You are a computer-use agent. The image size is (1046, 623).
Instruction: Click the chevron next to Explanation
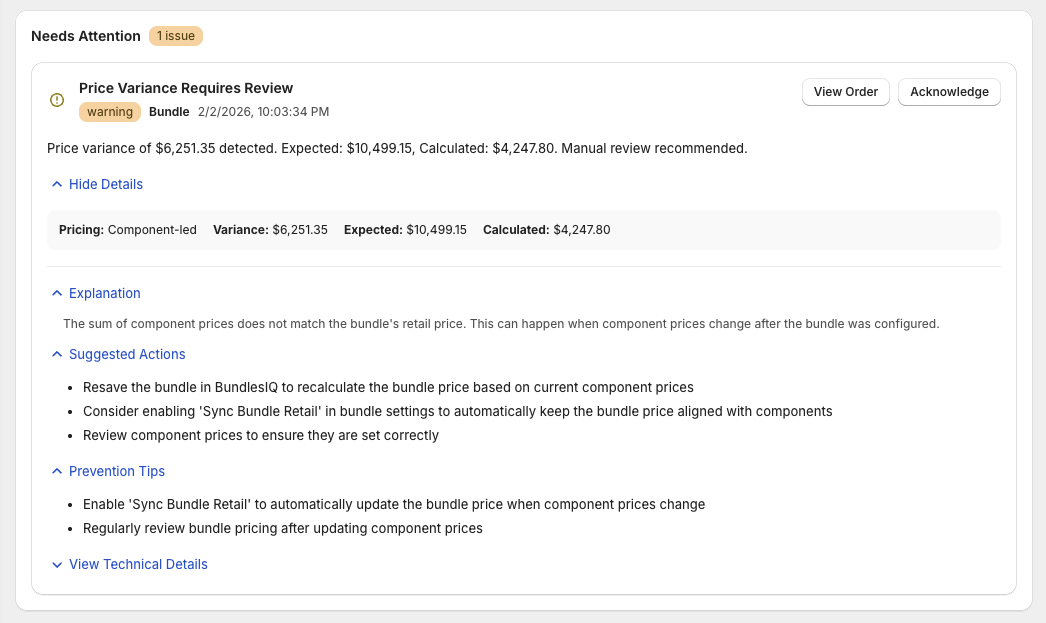point(57,293)
